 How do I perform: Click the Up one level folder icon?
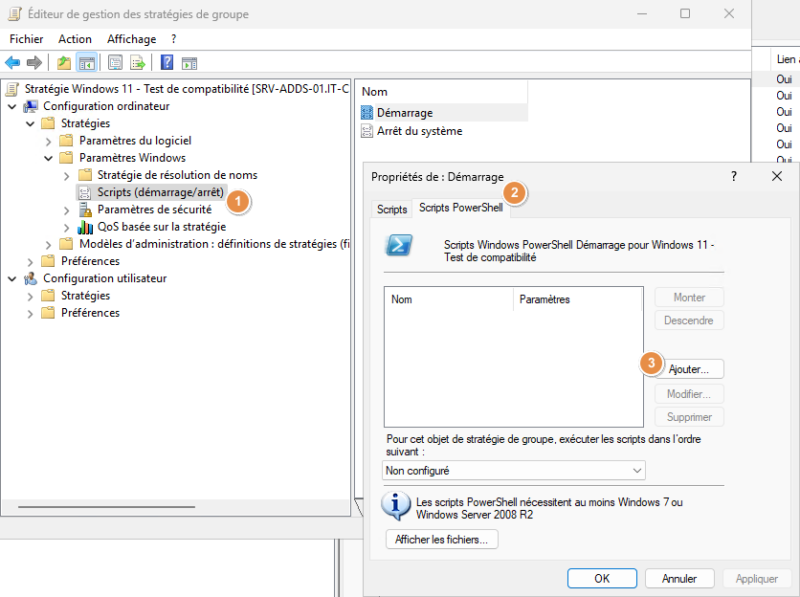64,63
